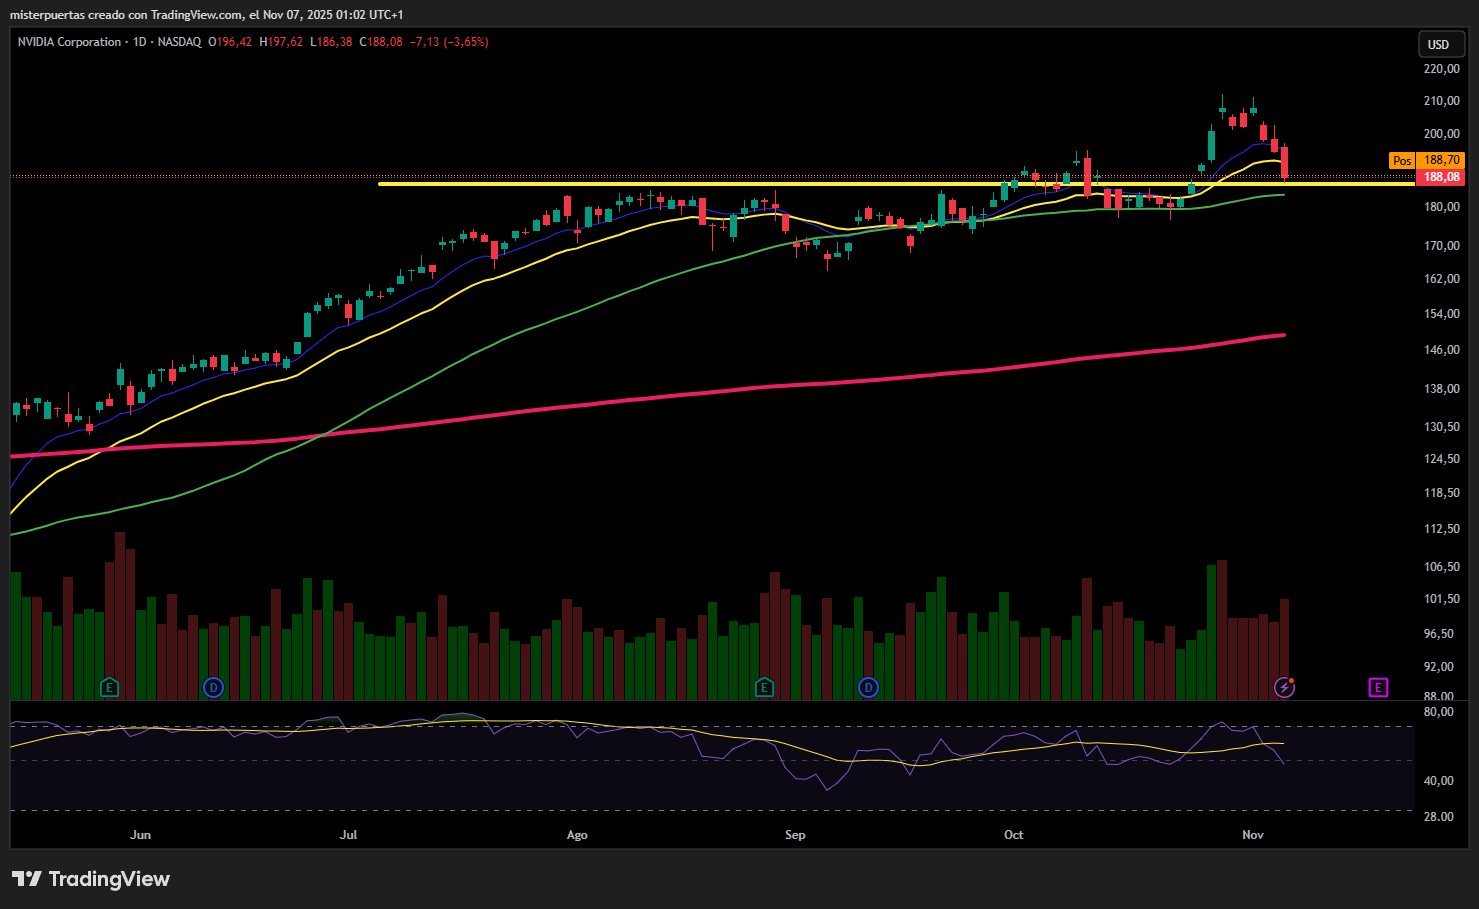Click the 96,50 price axis label
The width and height of the screenshot is (1479, 909).
pos(1438,634)
